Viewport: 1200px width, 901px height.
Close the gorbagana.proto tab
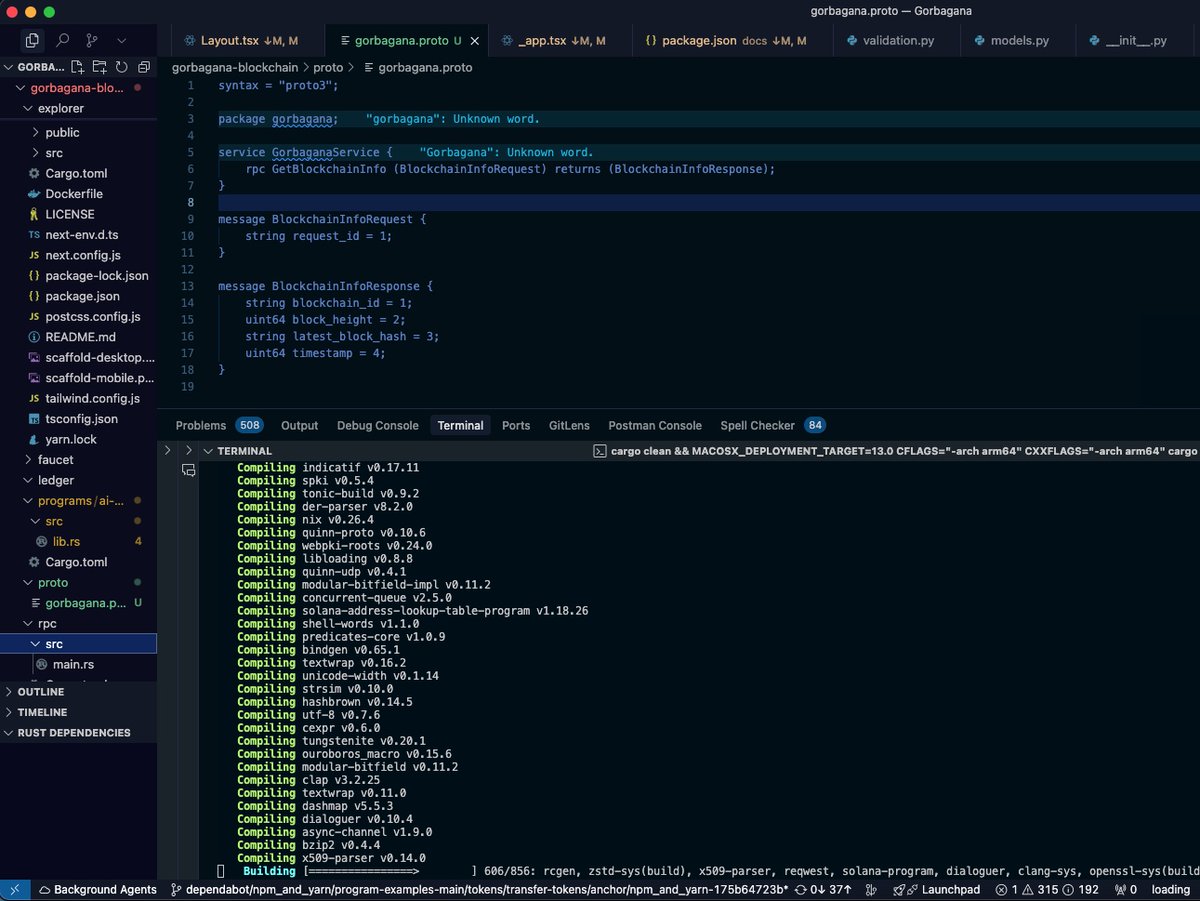[476, 41]
